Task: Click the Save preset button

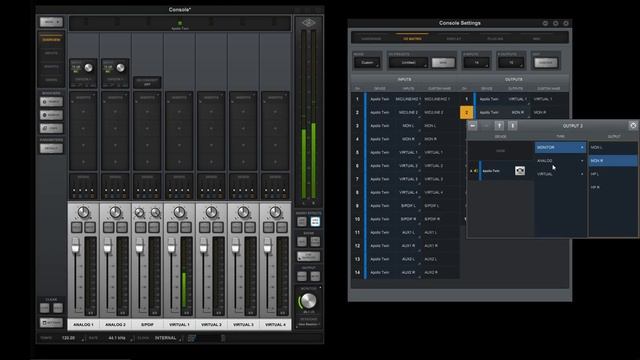Action: pyautogui.click(x=443, y=63)
